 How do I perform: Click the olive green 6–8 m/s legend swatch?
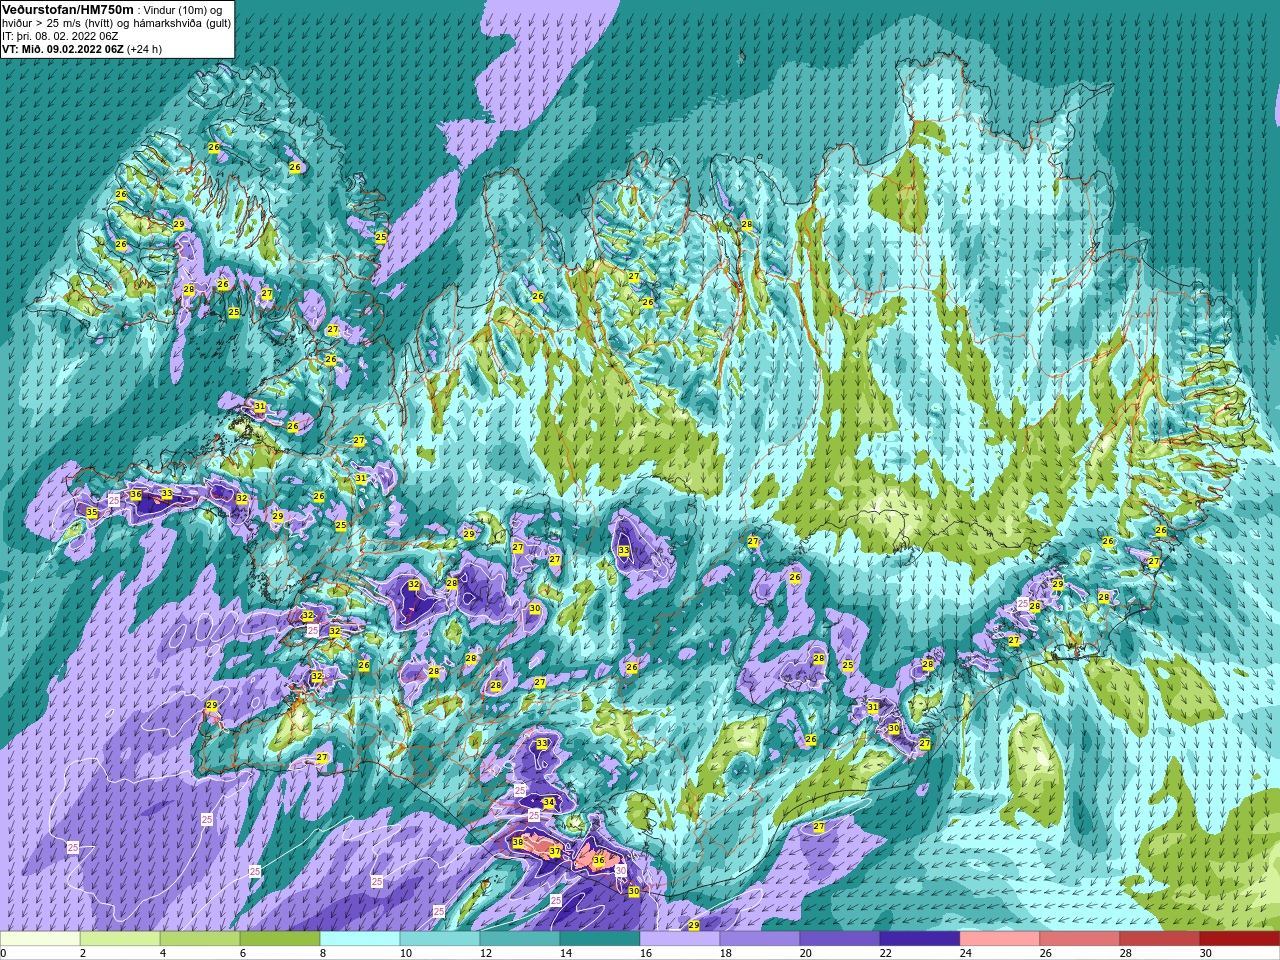pos(280,939)
